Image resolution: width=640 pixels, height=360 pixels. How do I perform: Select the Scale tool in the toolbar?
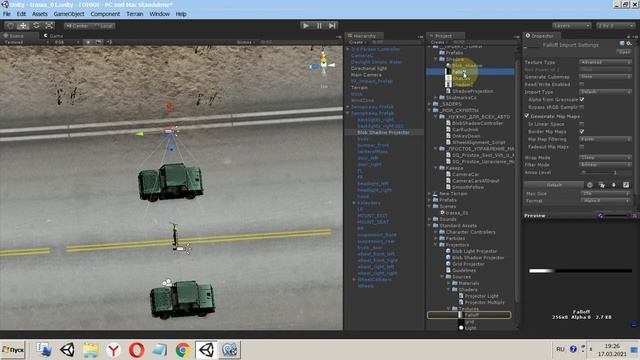pos(49,26)
